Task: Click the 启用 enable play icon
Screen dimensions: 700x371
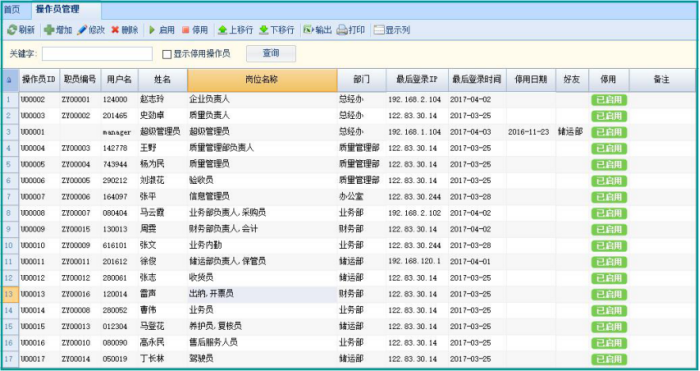Action: 152,30
